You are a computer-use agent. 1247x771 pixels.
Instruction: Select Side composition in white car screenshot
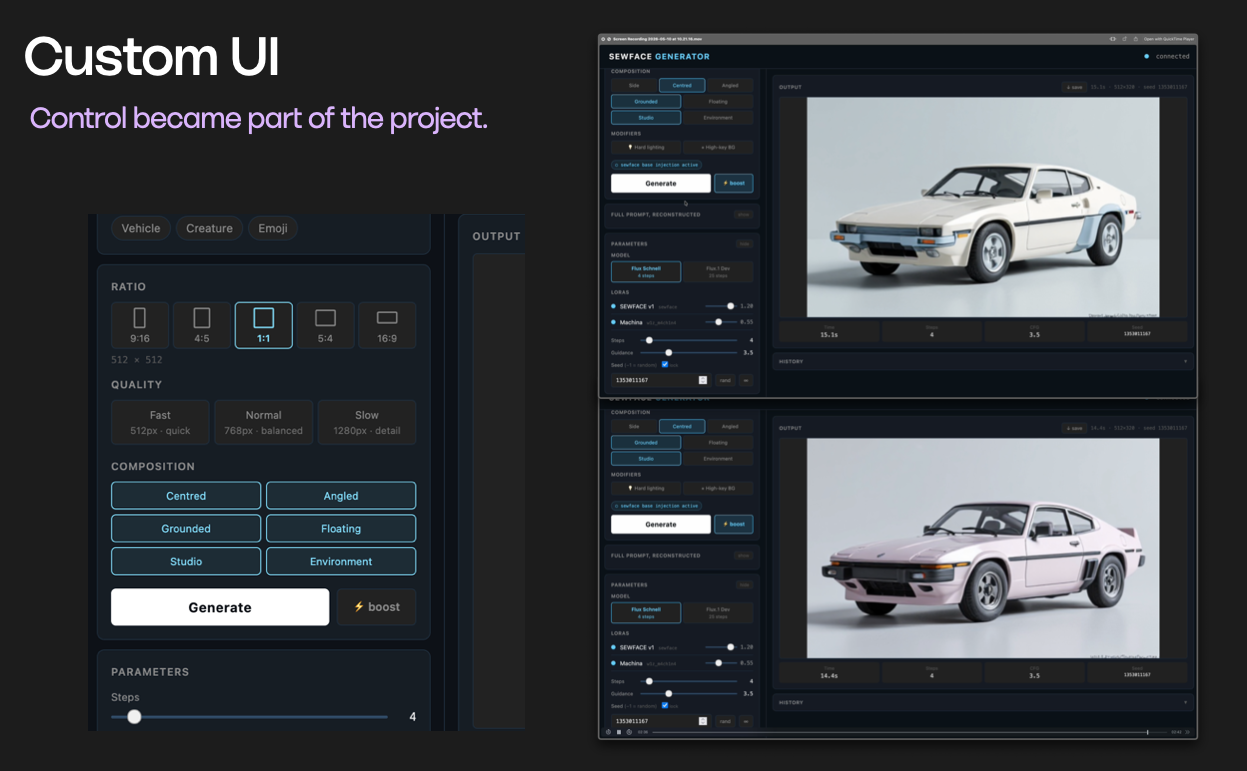tap(634, 86)
